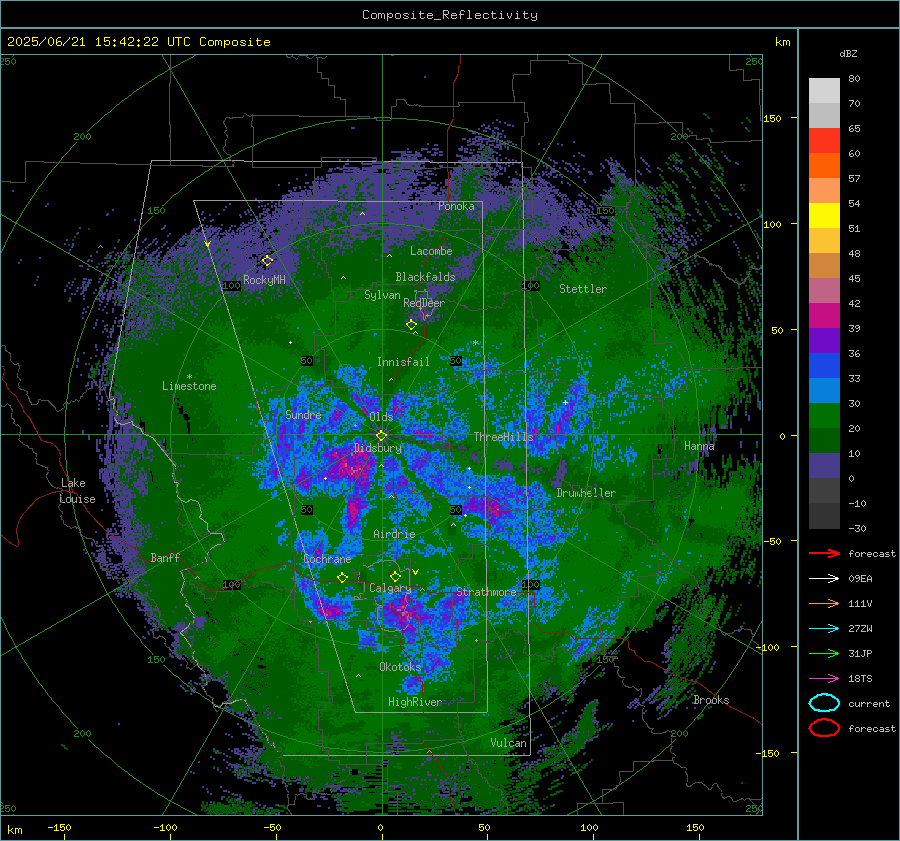Click the Olds city label
This screenshot has width=900, height=841.
coord(381,417)
